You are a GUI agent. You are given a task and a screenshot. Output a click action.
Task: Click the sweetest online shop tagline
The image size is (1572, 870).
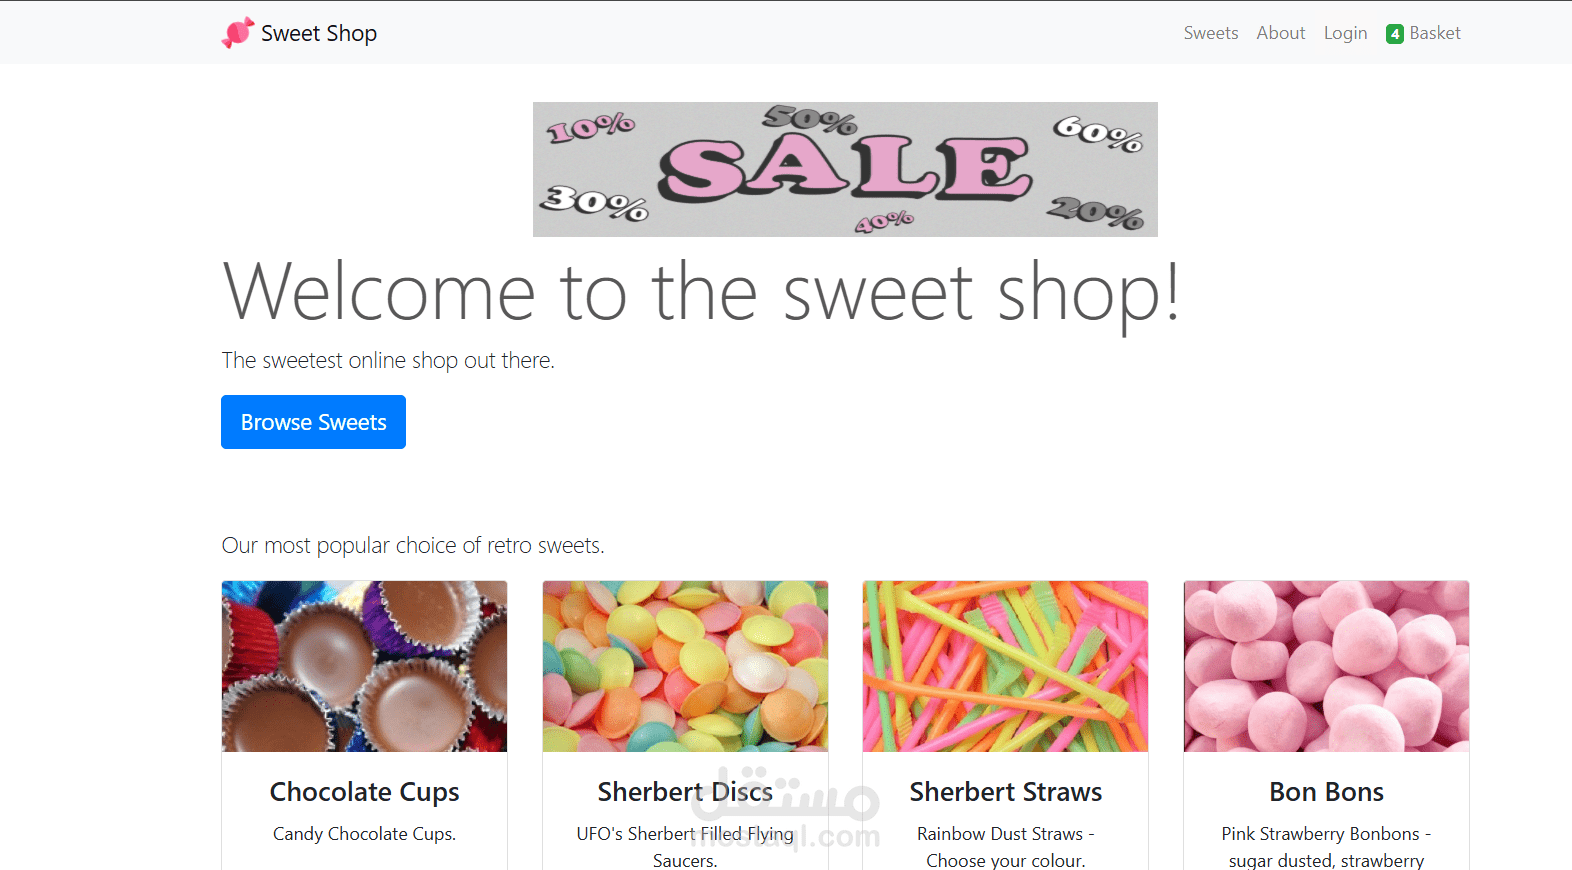click(x=388, y=360)
